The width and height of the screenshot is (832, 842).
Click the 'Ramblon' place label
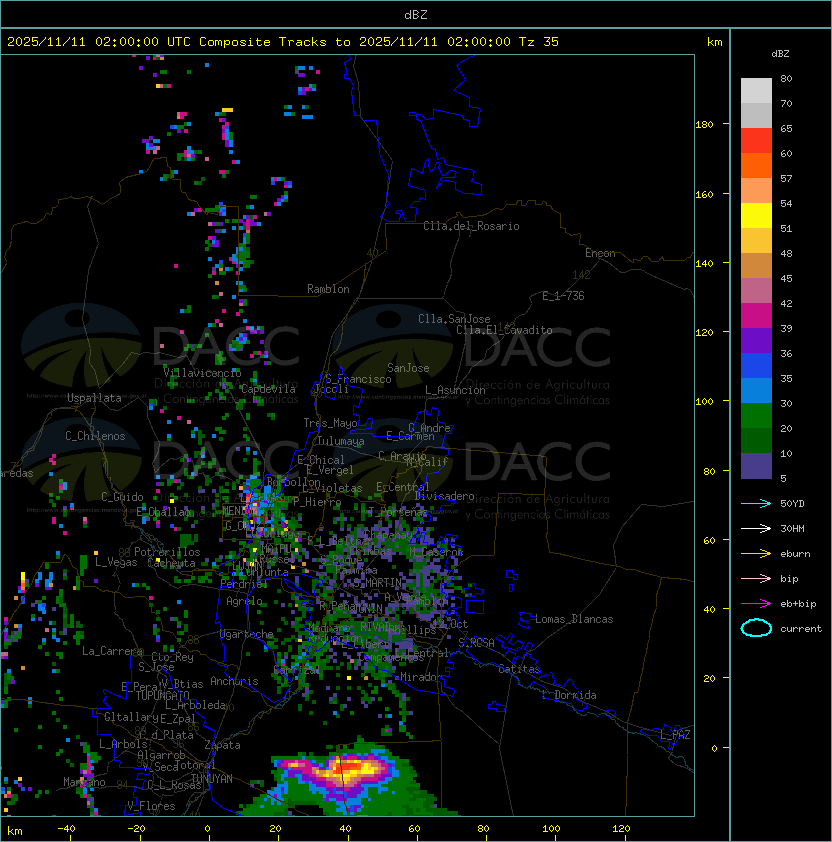328,289
